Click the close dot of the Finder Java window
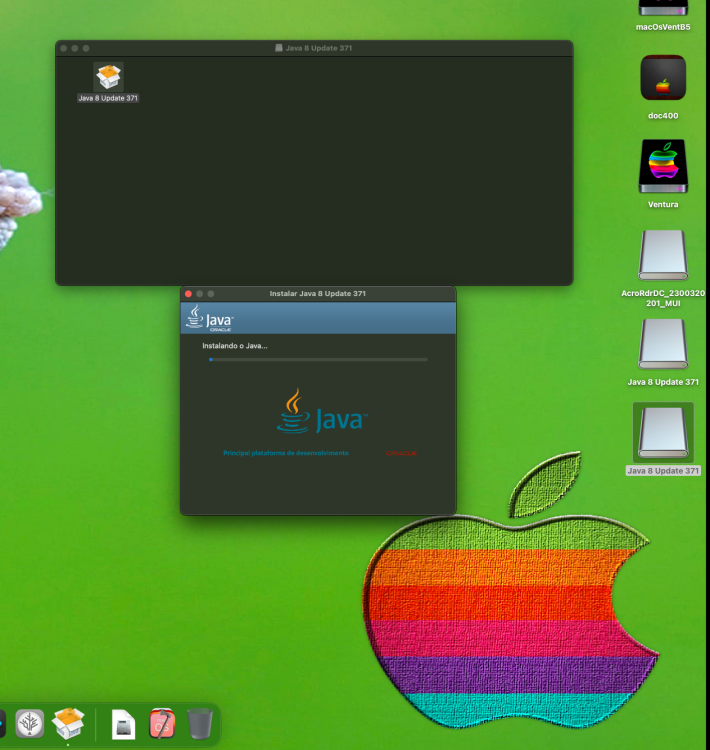Image resolution: width=710 pixels, height=750 pixels. pyautogui.click(x=64, y=48)
